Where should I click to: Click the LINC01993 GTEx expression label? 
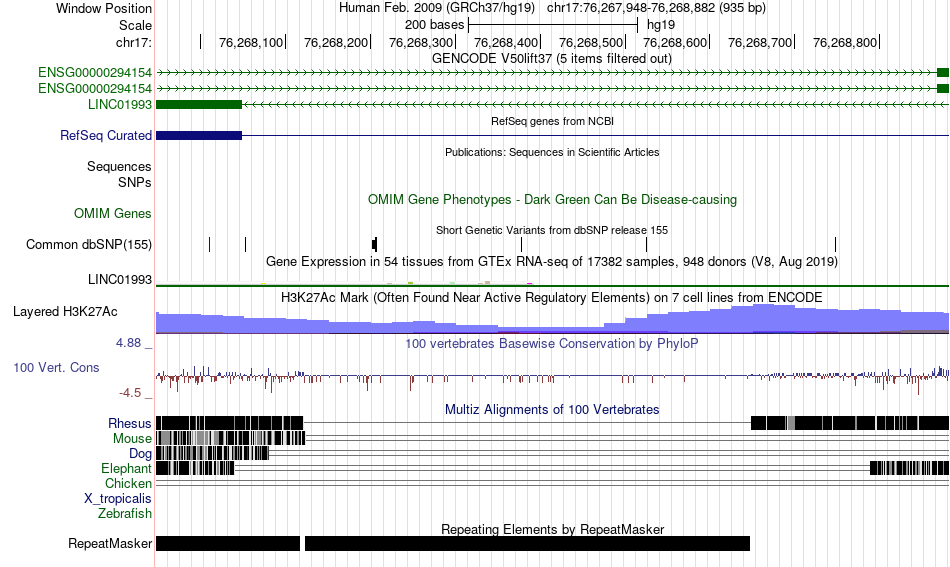(x=119, y=279)
